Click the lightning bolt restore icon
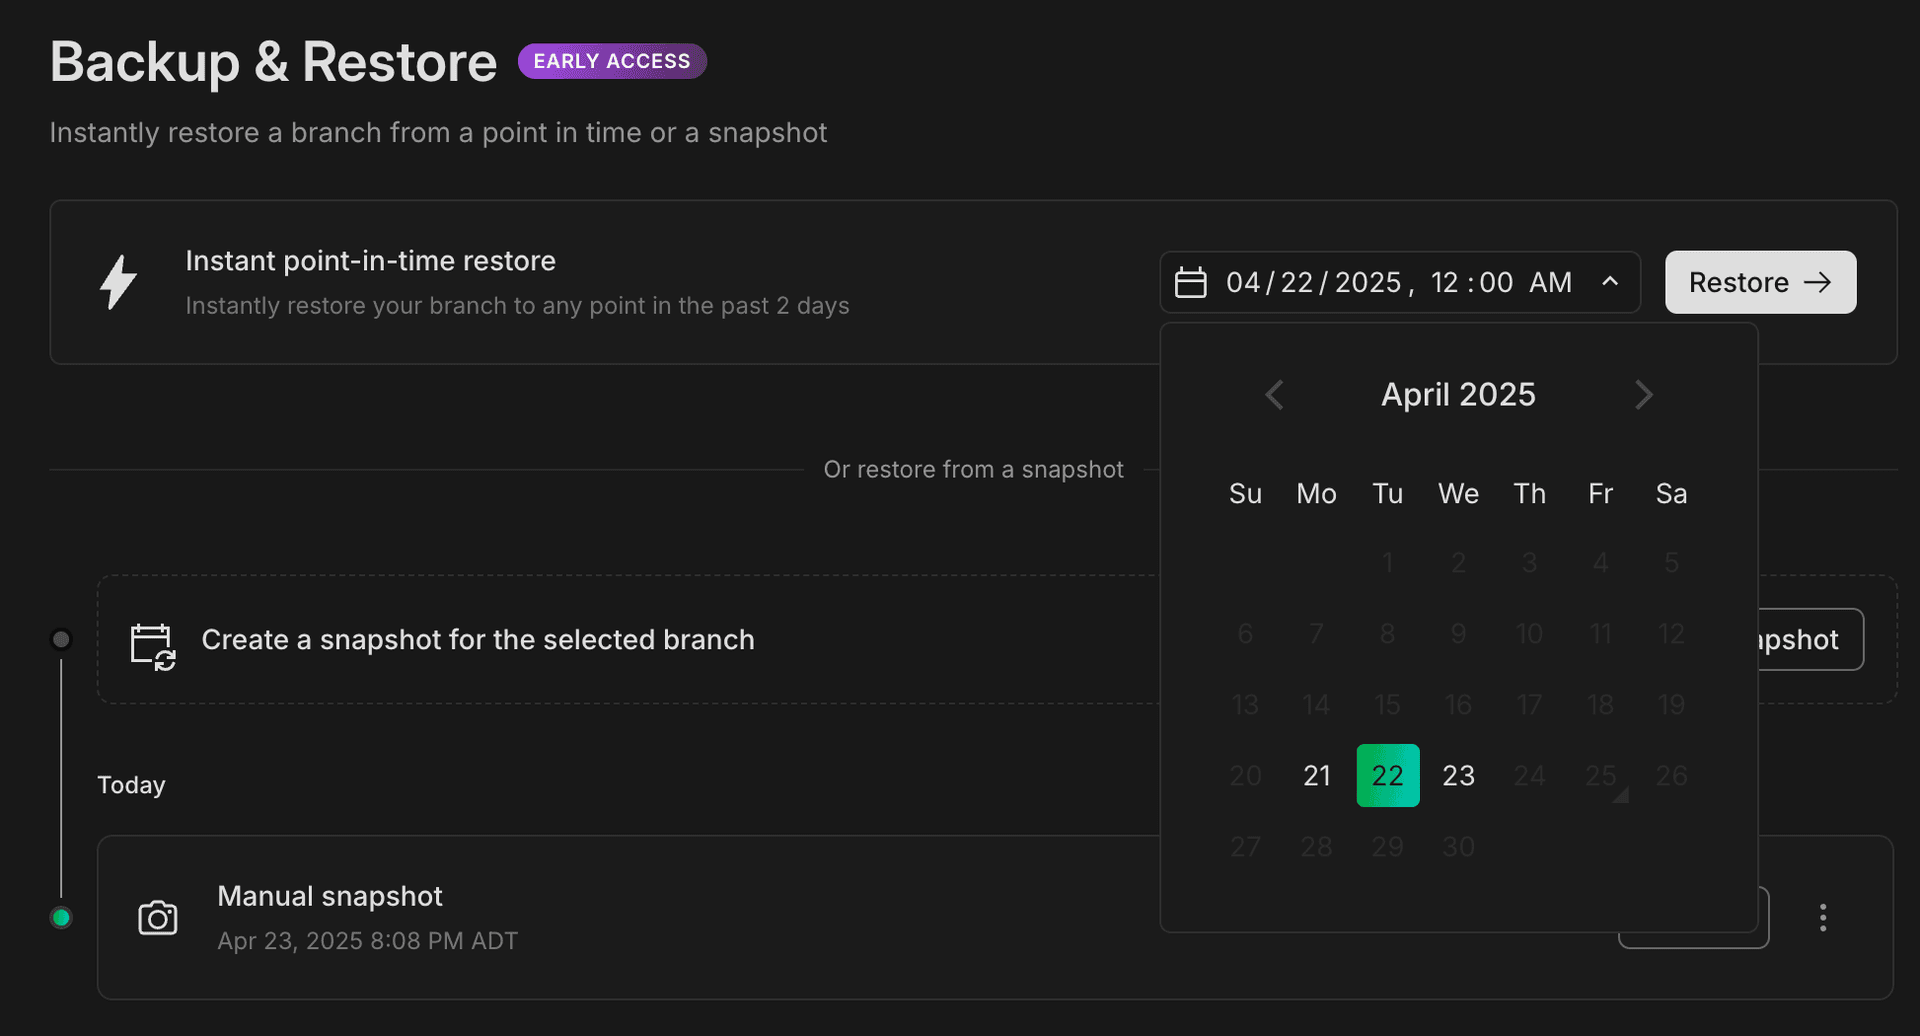 click(119, 282)
